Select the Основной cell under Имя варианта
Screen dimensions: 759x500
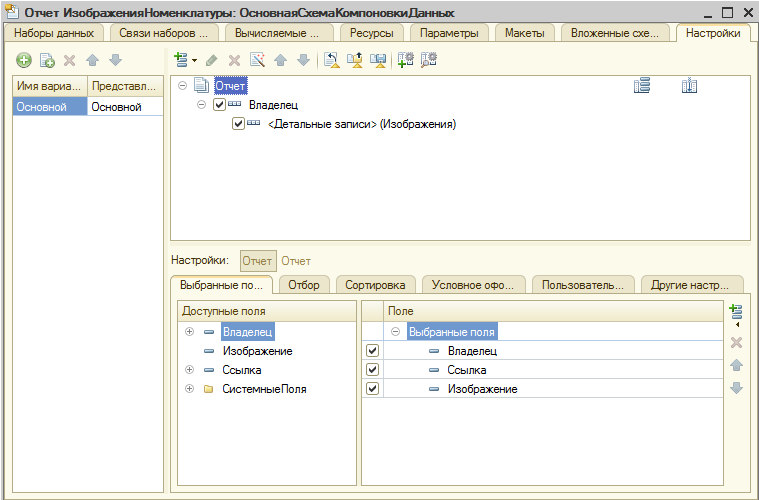click(50, 107)
